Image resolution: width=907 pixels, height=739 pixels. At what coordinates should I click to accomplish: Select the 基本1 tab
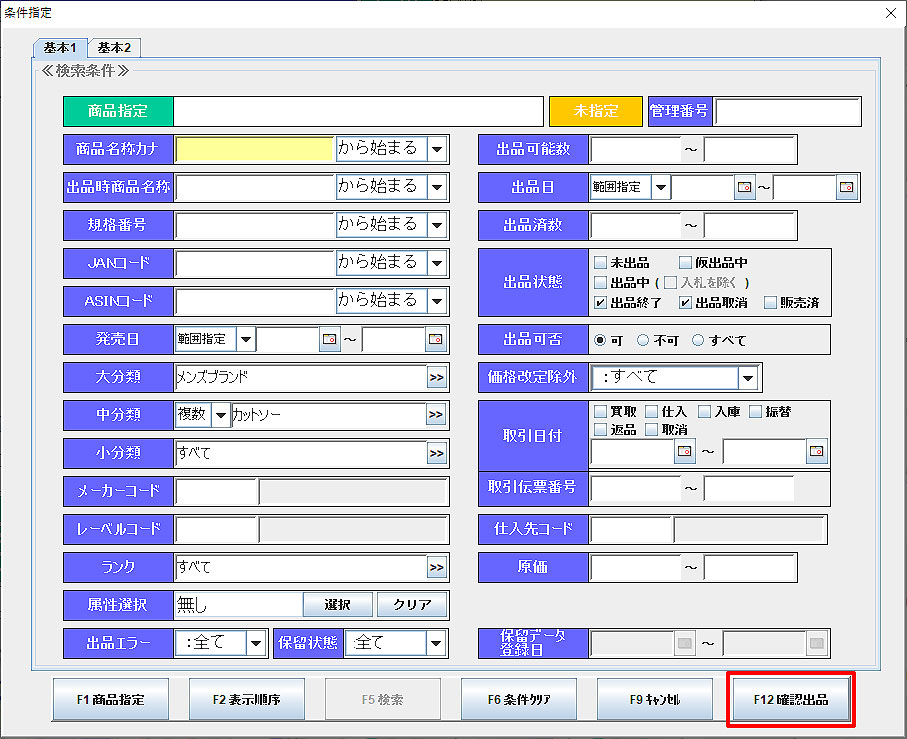60,47
